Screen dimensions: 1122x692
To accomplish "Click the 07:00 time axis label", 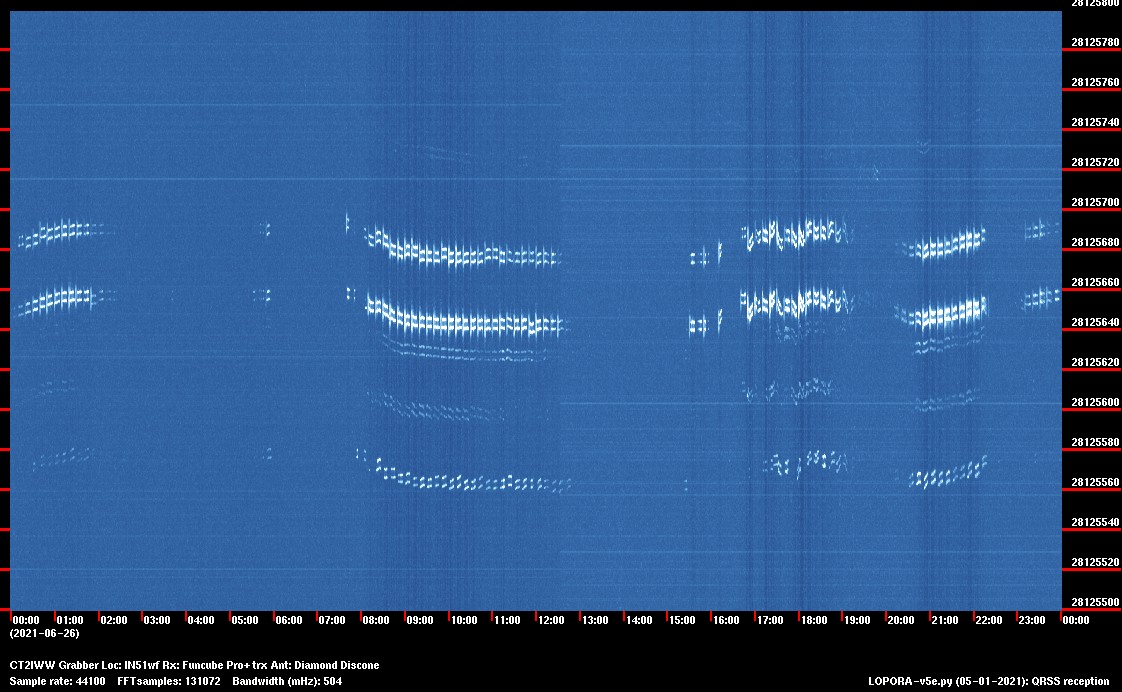I will (332, 620).
